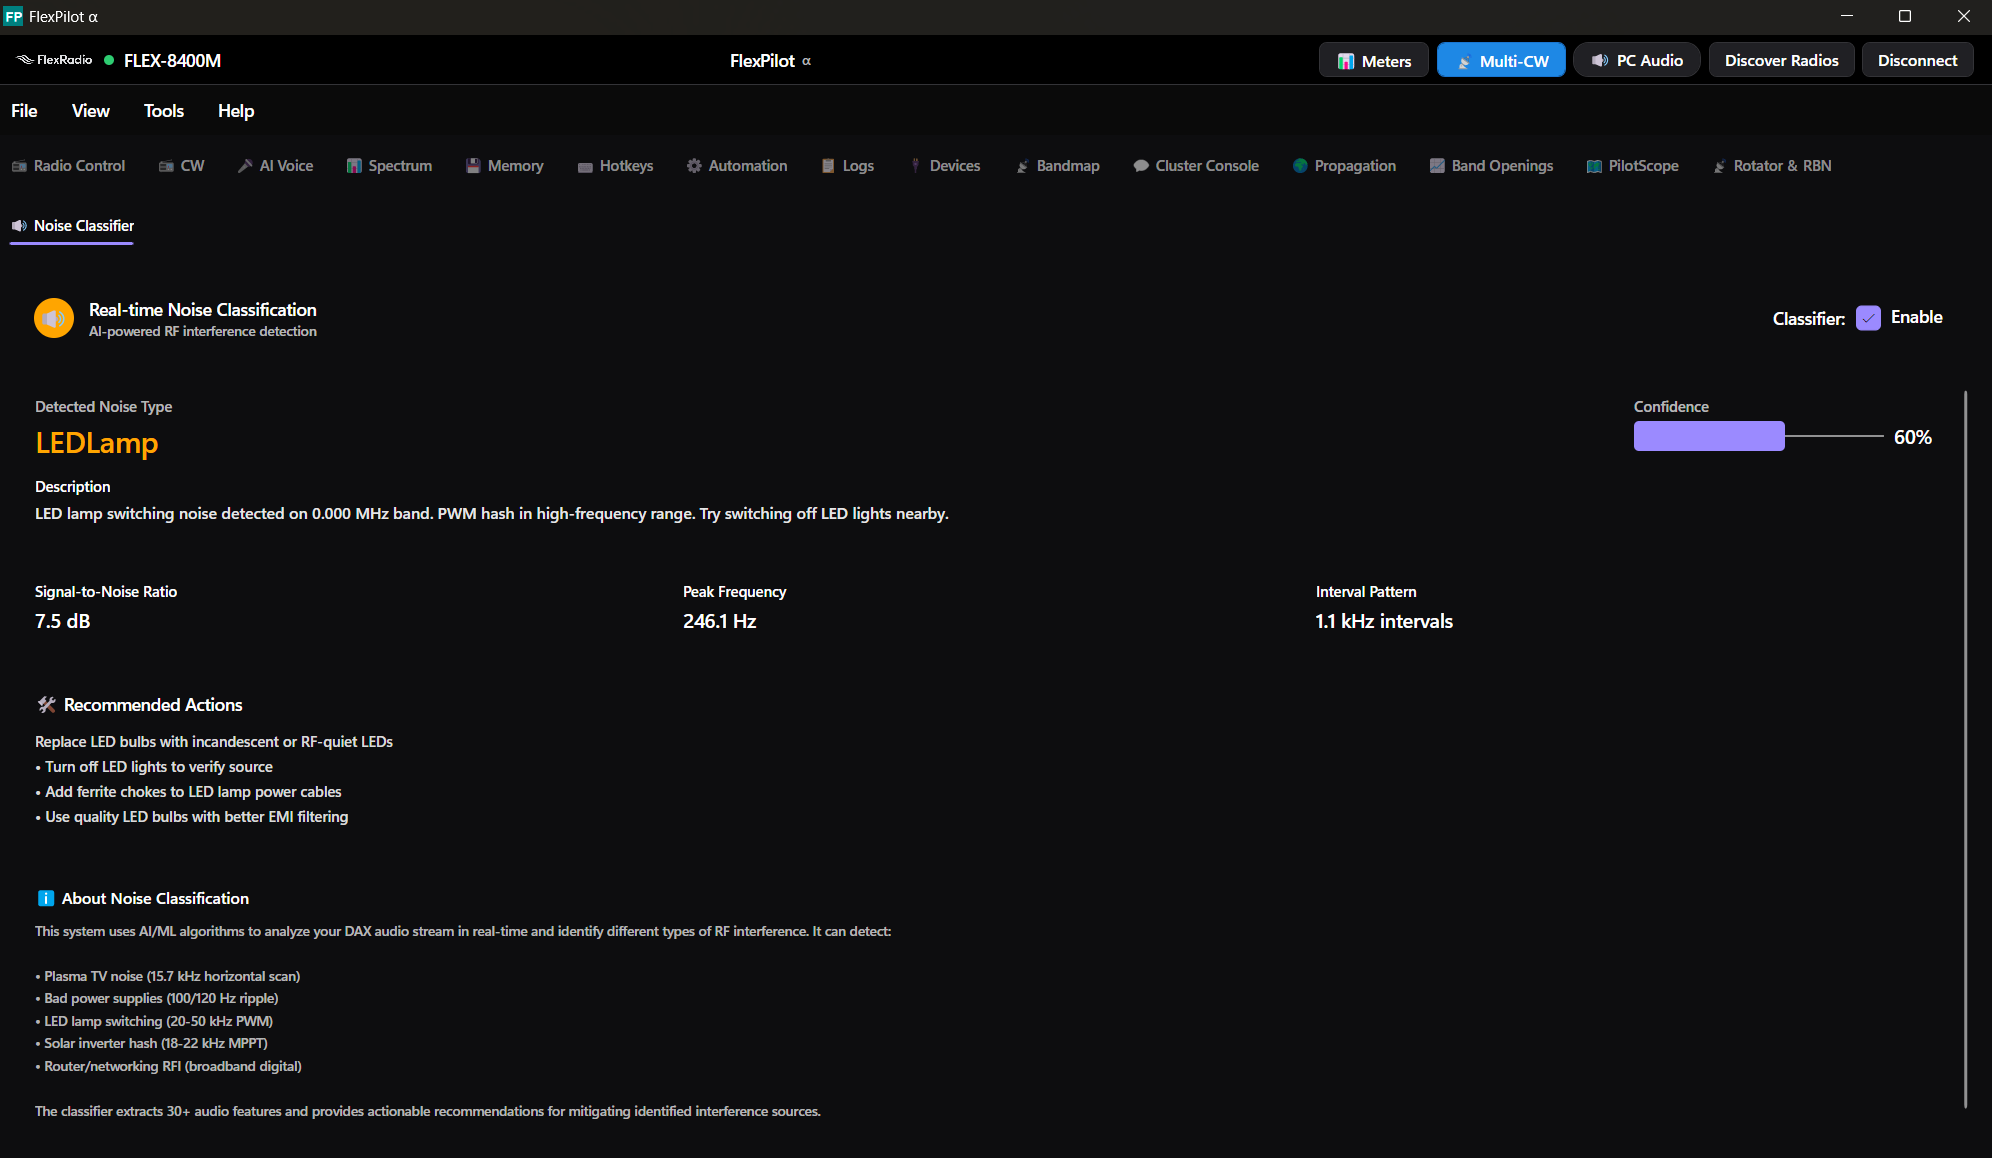This screenshot has width=1992, height=1158.
Task: Click the Confidence progress bar
Action: click(1758, 436)
